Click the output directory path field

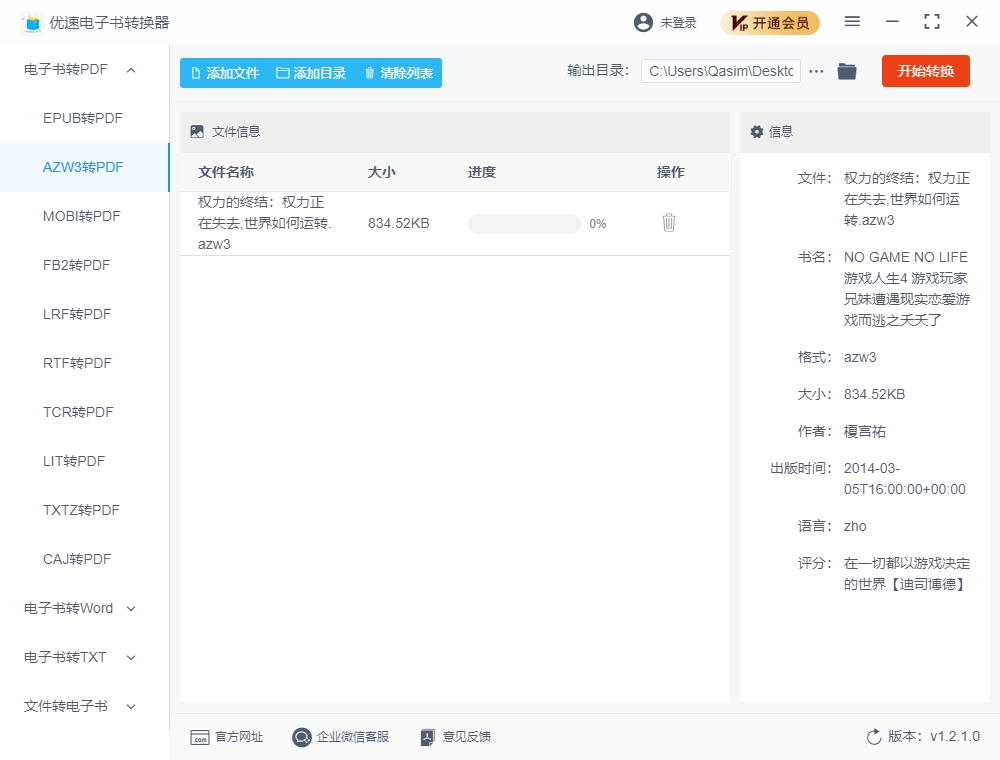click(720, 71)
